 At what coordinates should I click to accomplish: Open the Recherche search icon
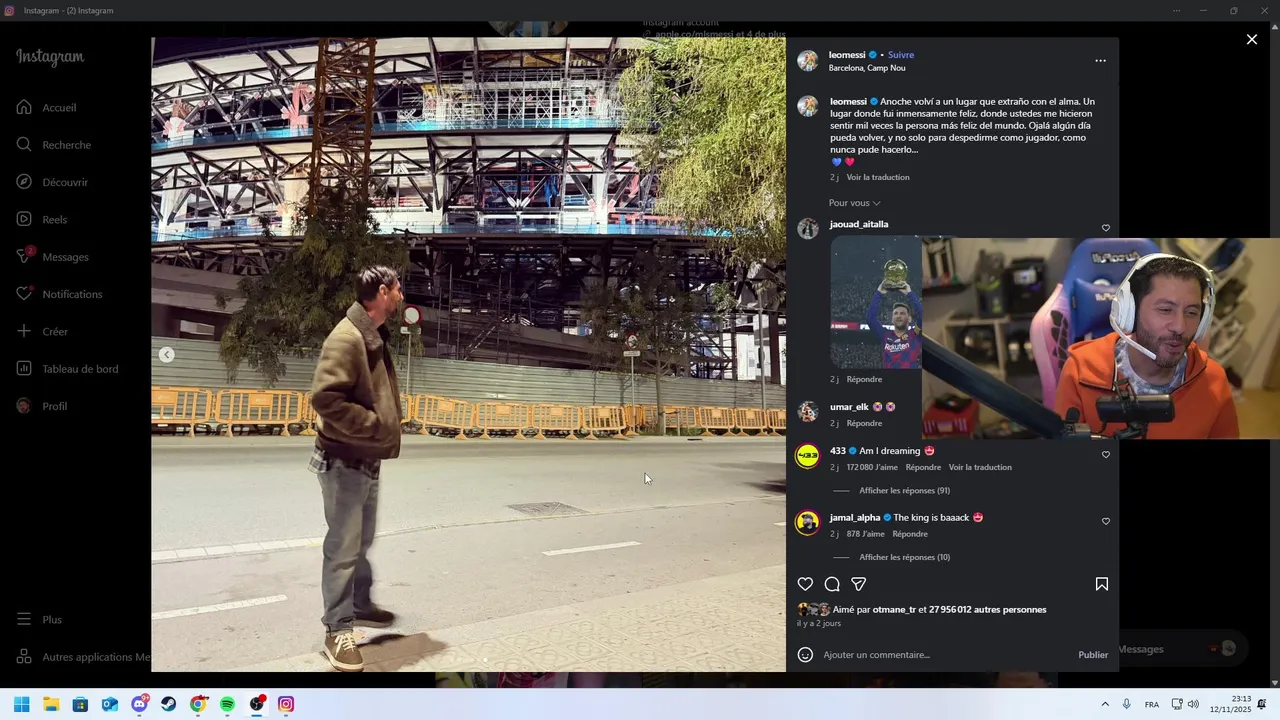[24, 144]
